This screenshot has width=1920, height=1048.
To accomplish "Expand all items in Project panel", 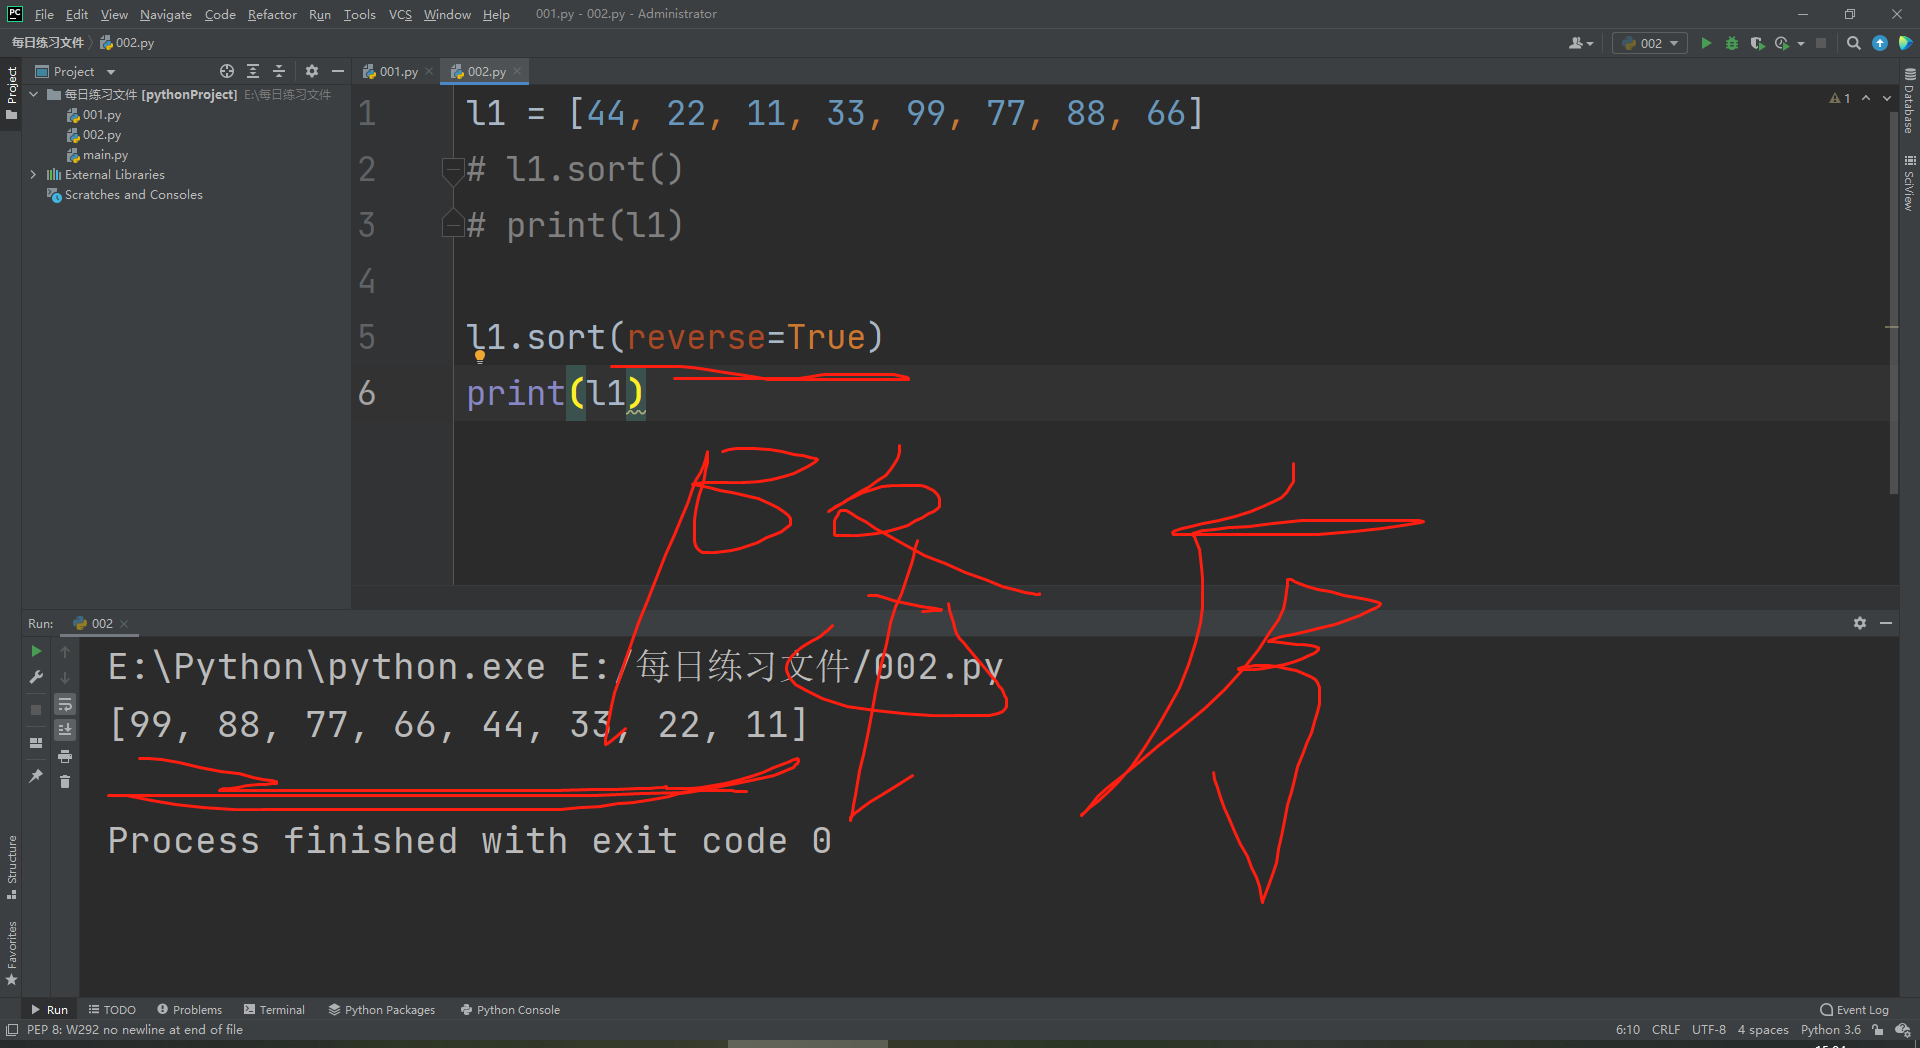I will coord(253,71).
